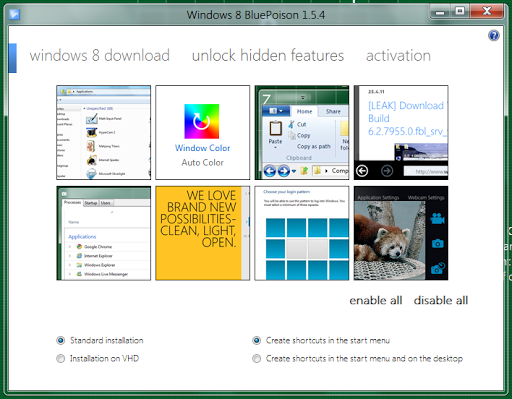Screen dimensions: 512x399
Task: Select shortcuts in start menu and desktop
Action: [x=256, y=359]
